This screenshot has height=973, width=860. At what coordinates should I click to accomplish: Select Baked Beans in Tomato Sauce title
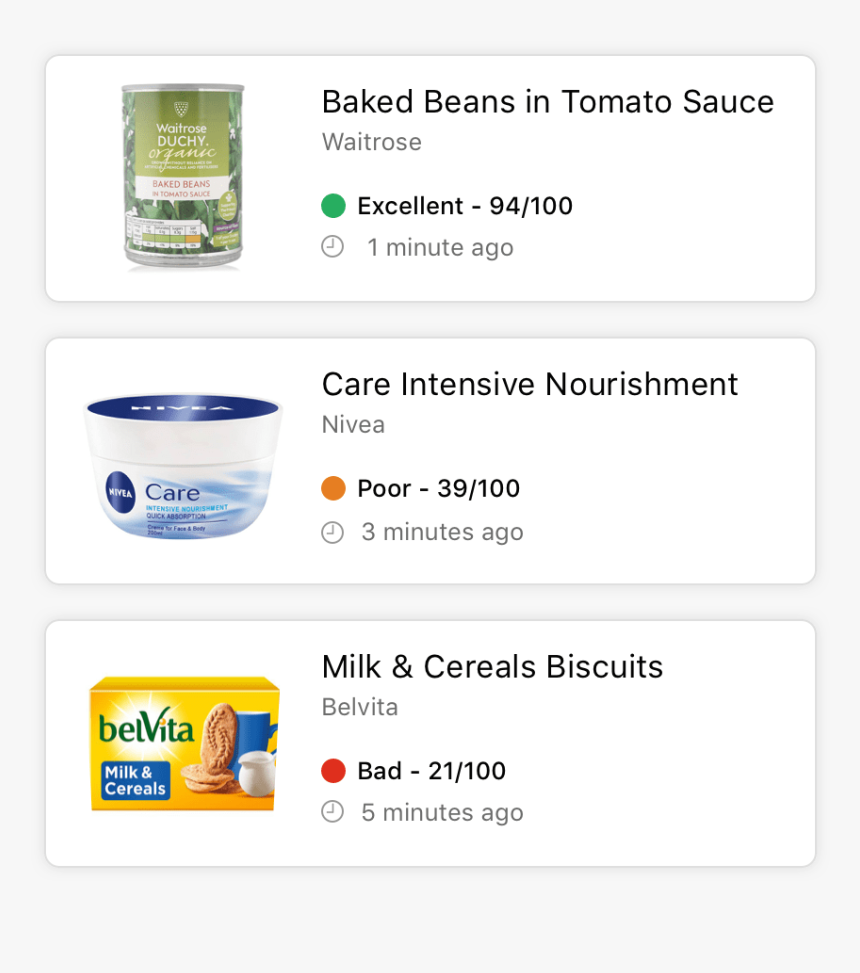[548, 102]
